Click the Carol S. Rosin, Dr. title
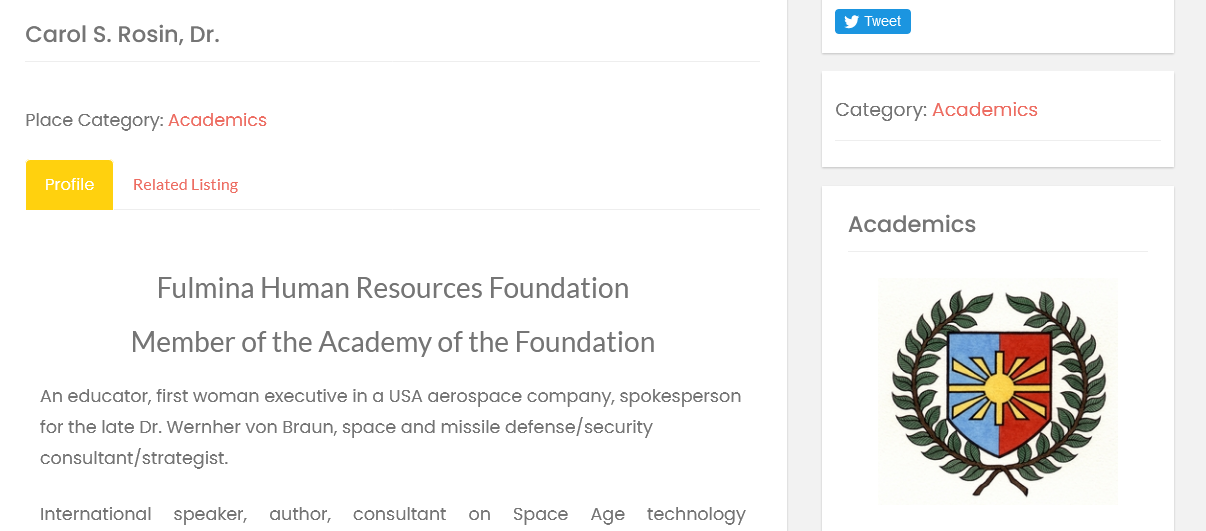1206x531 pixels. tap(122, 35)
